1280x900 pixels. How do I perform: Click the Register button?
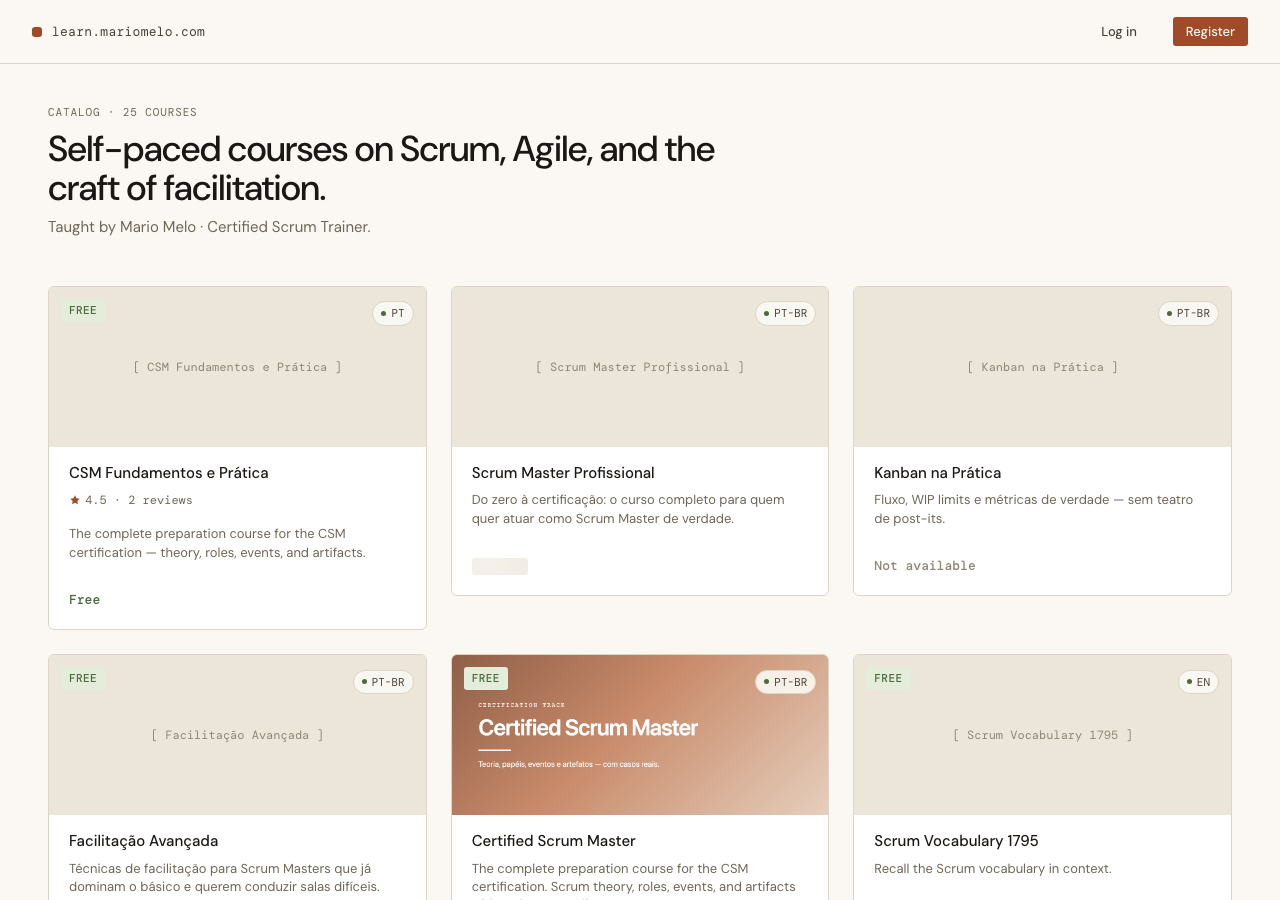(1210, 31)
